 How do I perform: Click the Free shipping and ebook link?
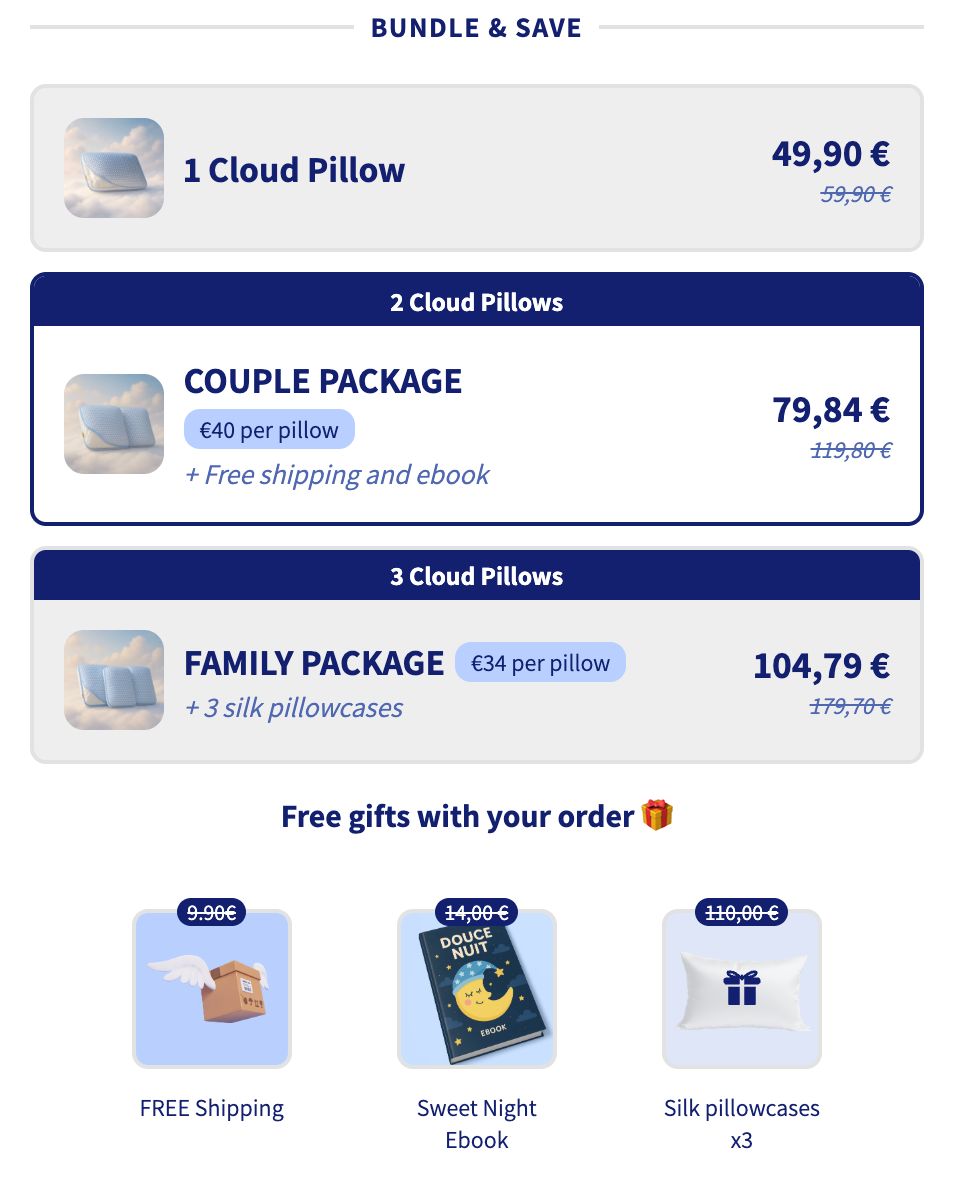click(336, 474)
